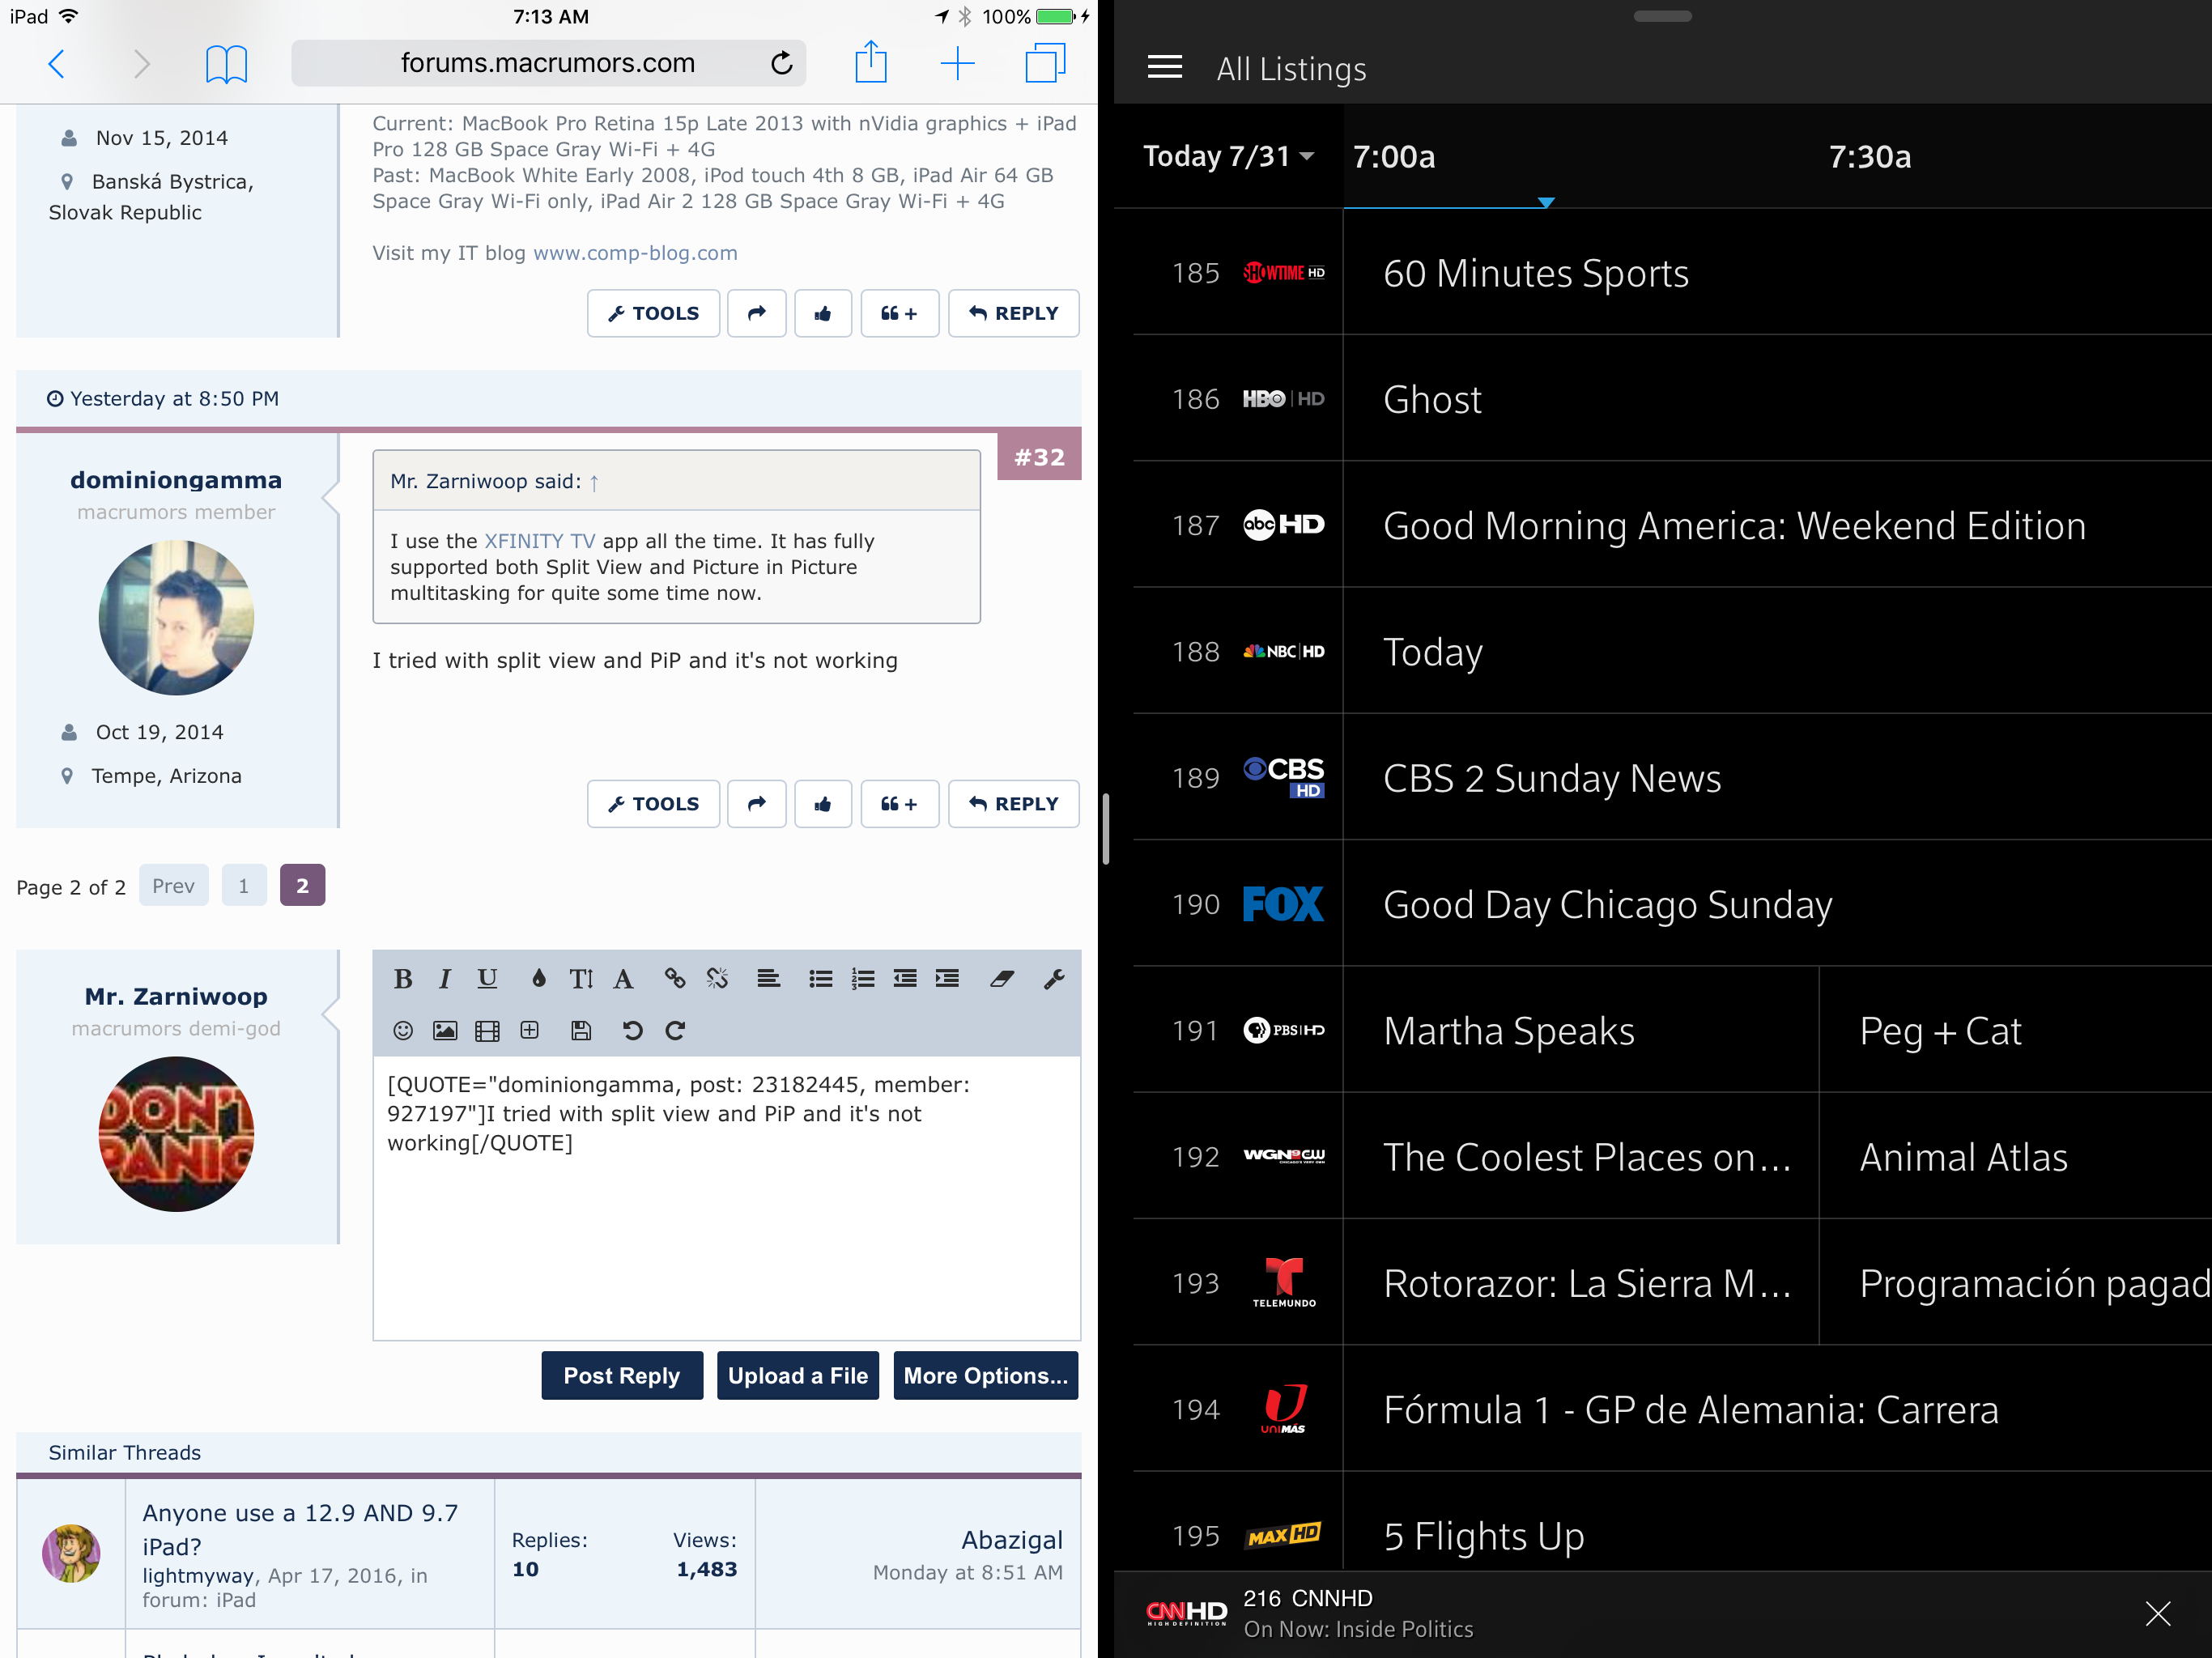
Task: Go to page 1 of the thread
Action: click(244, 885)
